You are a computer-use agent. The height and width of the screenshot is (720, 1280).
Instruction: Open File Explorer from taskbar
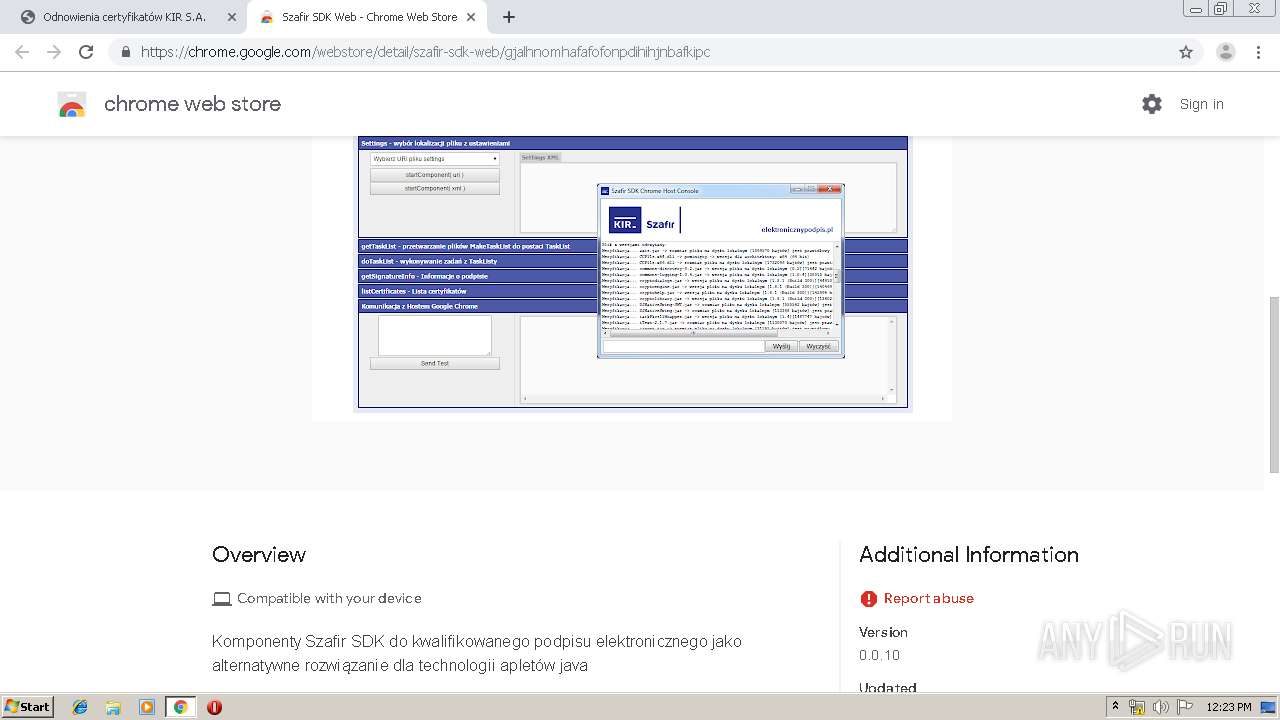pos(113,707)
